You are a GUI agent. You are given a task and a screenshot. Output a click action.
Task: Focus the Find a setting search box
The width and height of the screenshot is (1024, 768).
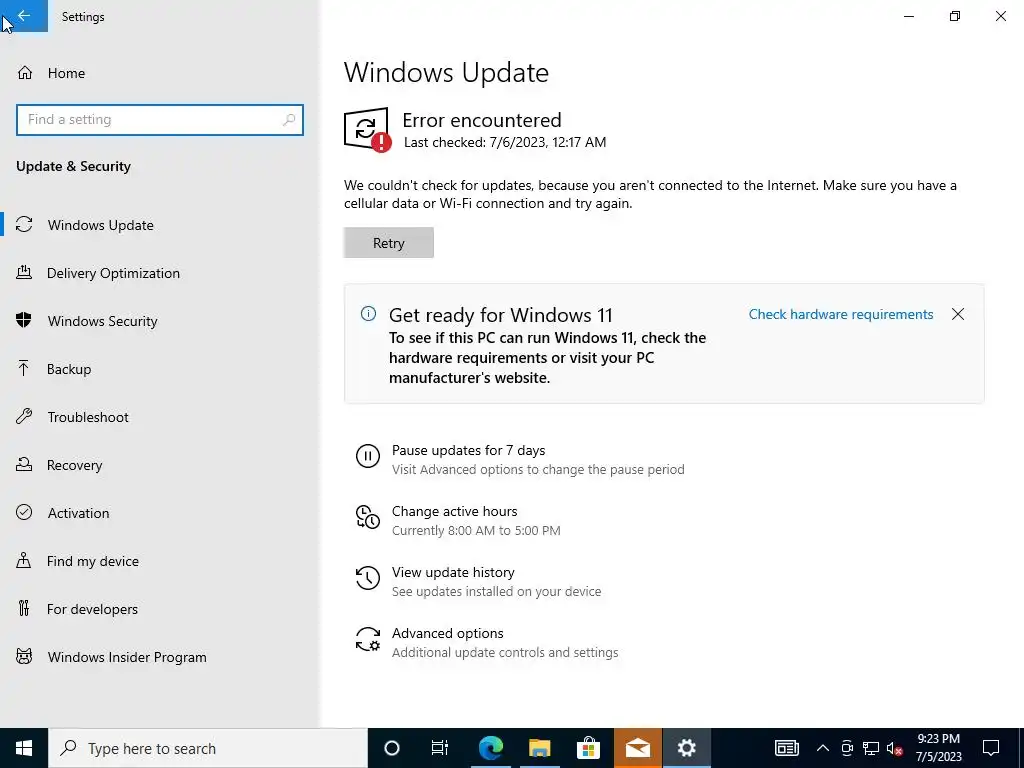click(x=160, y=120)
